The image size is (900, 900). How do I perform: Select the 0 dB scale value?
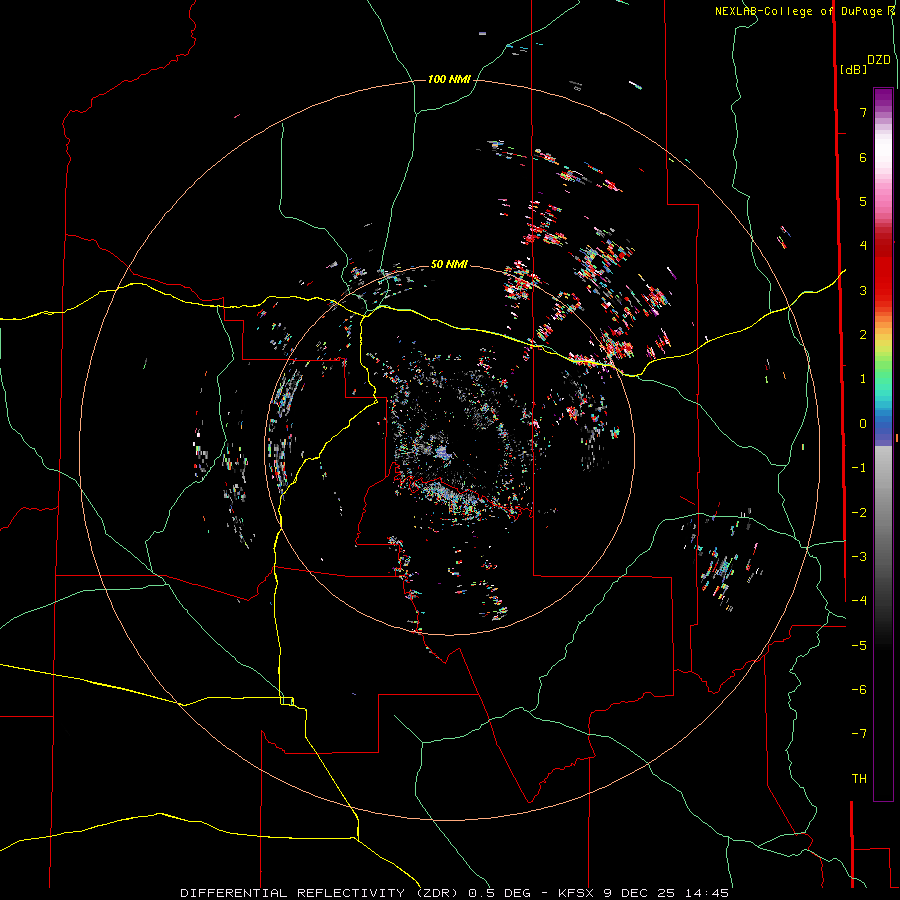863,424
